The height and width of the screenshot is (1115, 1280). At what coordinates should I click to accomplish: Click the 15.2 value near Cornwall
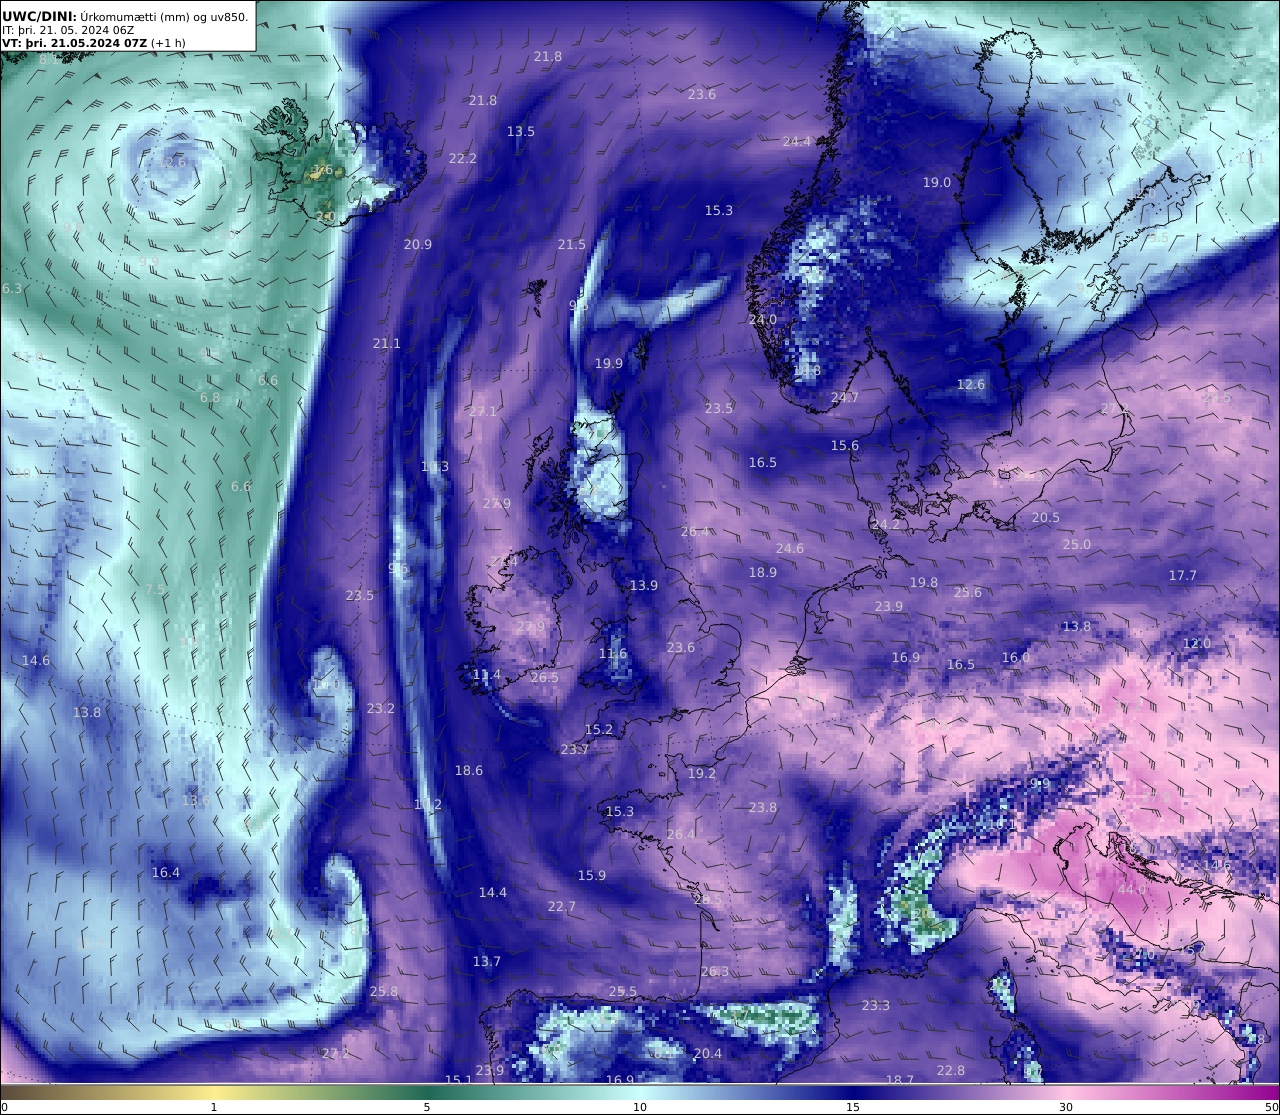coord(599,730)
